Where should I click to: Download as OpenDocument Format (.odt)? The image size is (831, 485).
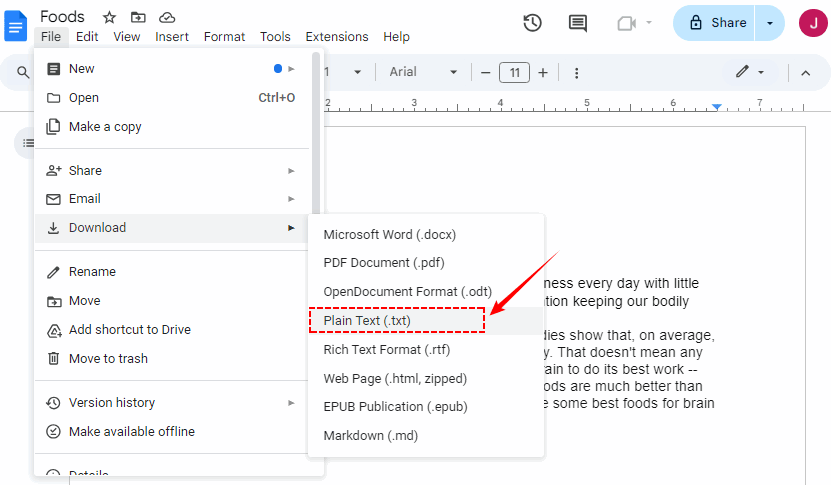point(426,292)
